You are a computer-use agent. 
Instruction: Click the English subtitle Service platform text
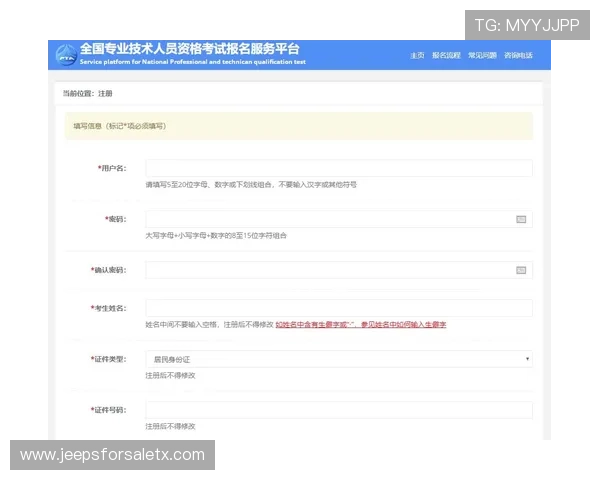(192, 62)
